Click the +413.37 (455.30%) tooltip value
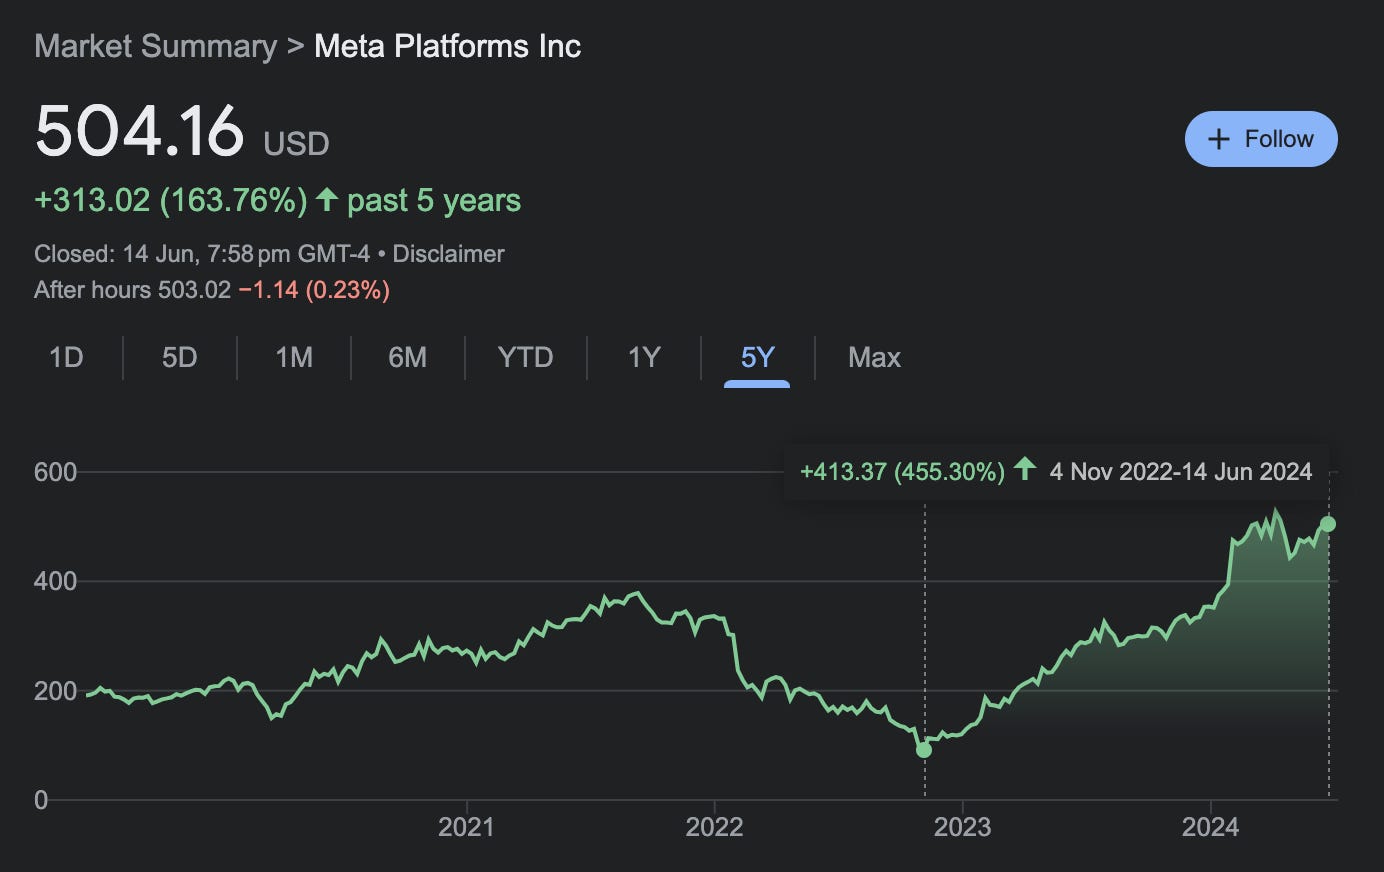1384x872 pixels. click(x=902, y=472)
